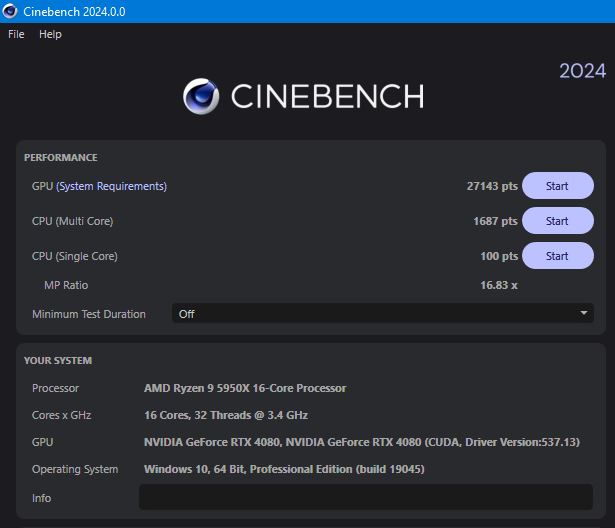This screenshot has height=528, width=615.
Task: Open the System Requirements link
Action: pos(111,186)
